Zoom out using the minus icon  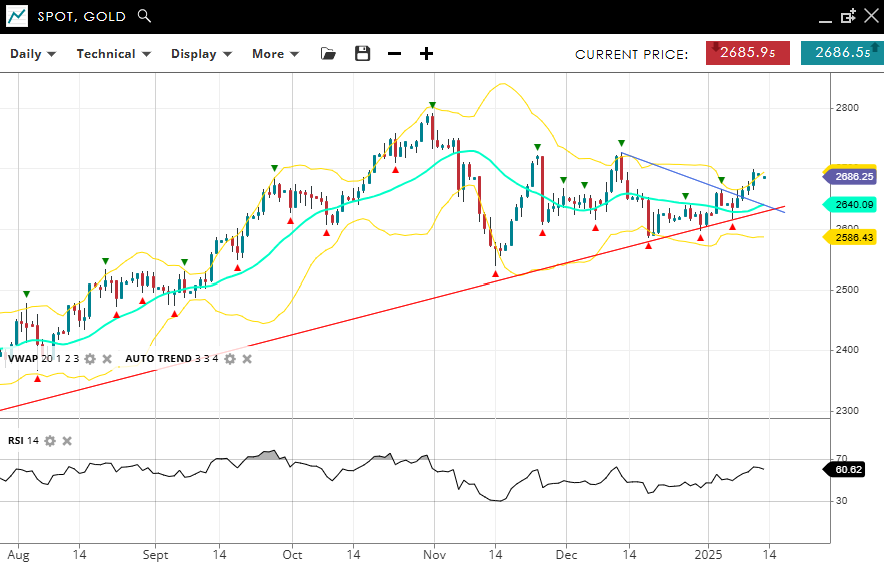394,54
